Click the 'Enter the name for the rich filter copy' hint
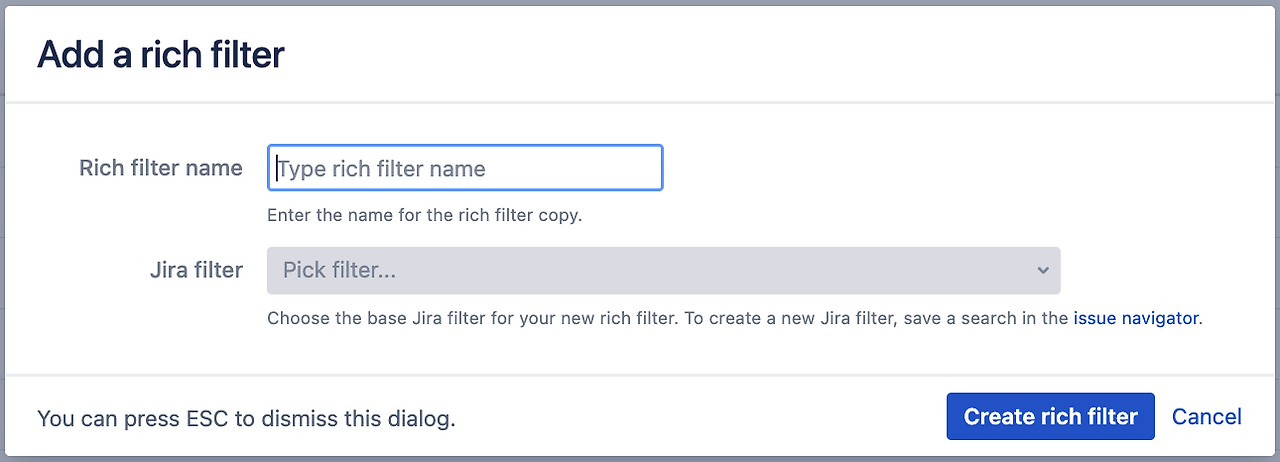1280x462 pixels. [424, 215]
